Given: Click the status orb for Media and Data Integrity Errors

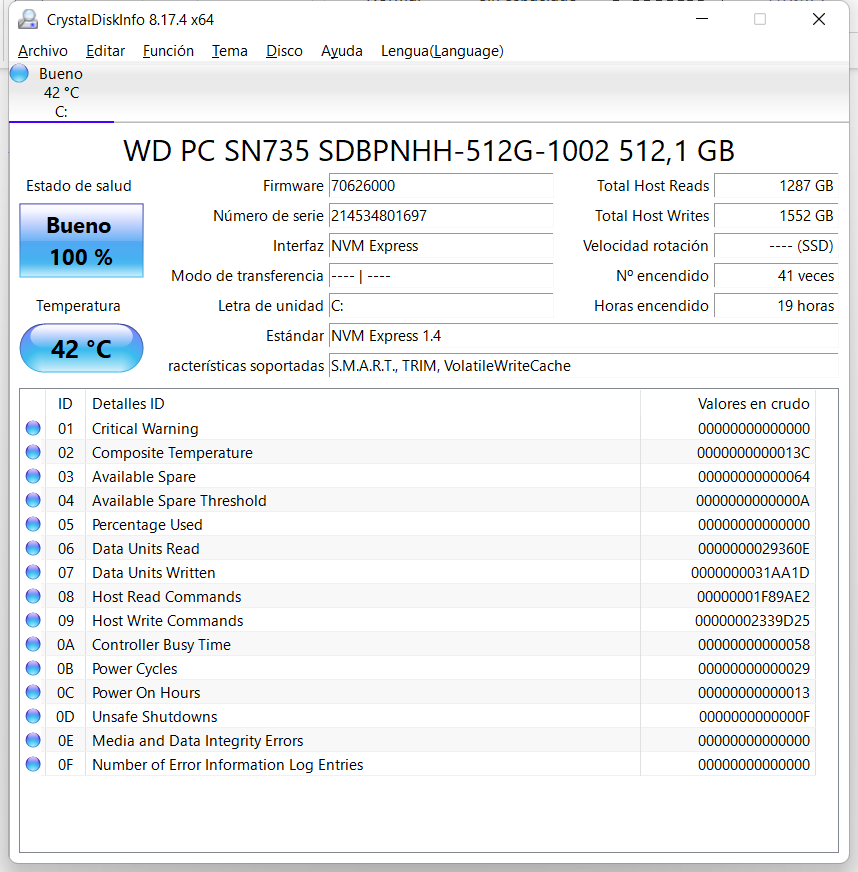Looking at the screenshot, I should [33, 740].
